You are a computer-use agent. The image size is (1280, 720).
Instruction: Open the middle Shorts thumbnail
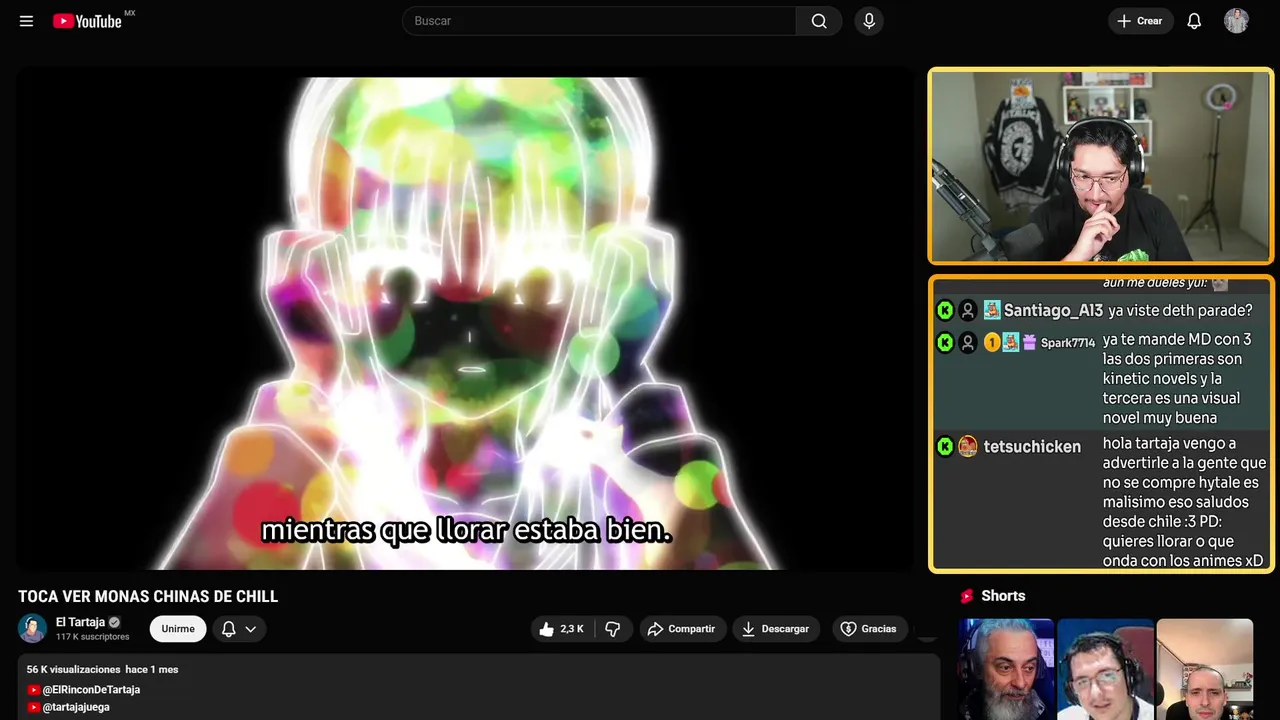[x=1105, y=669]
